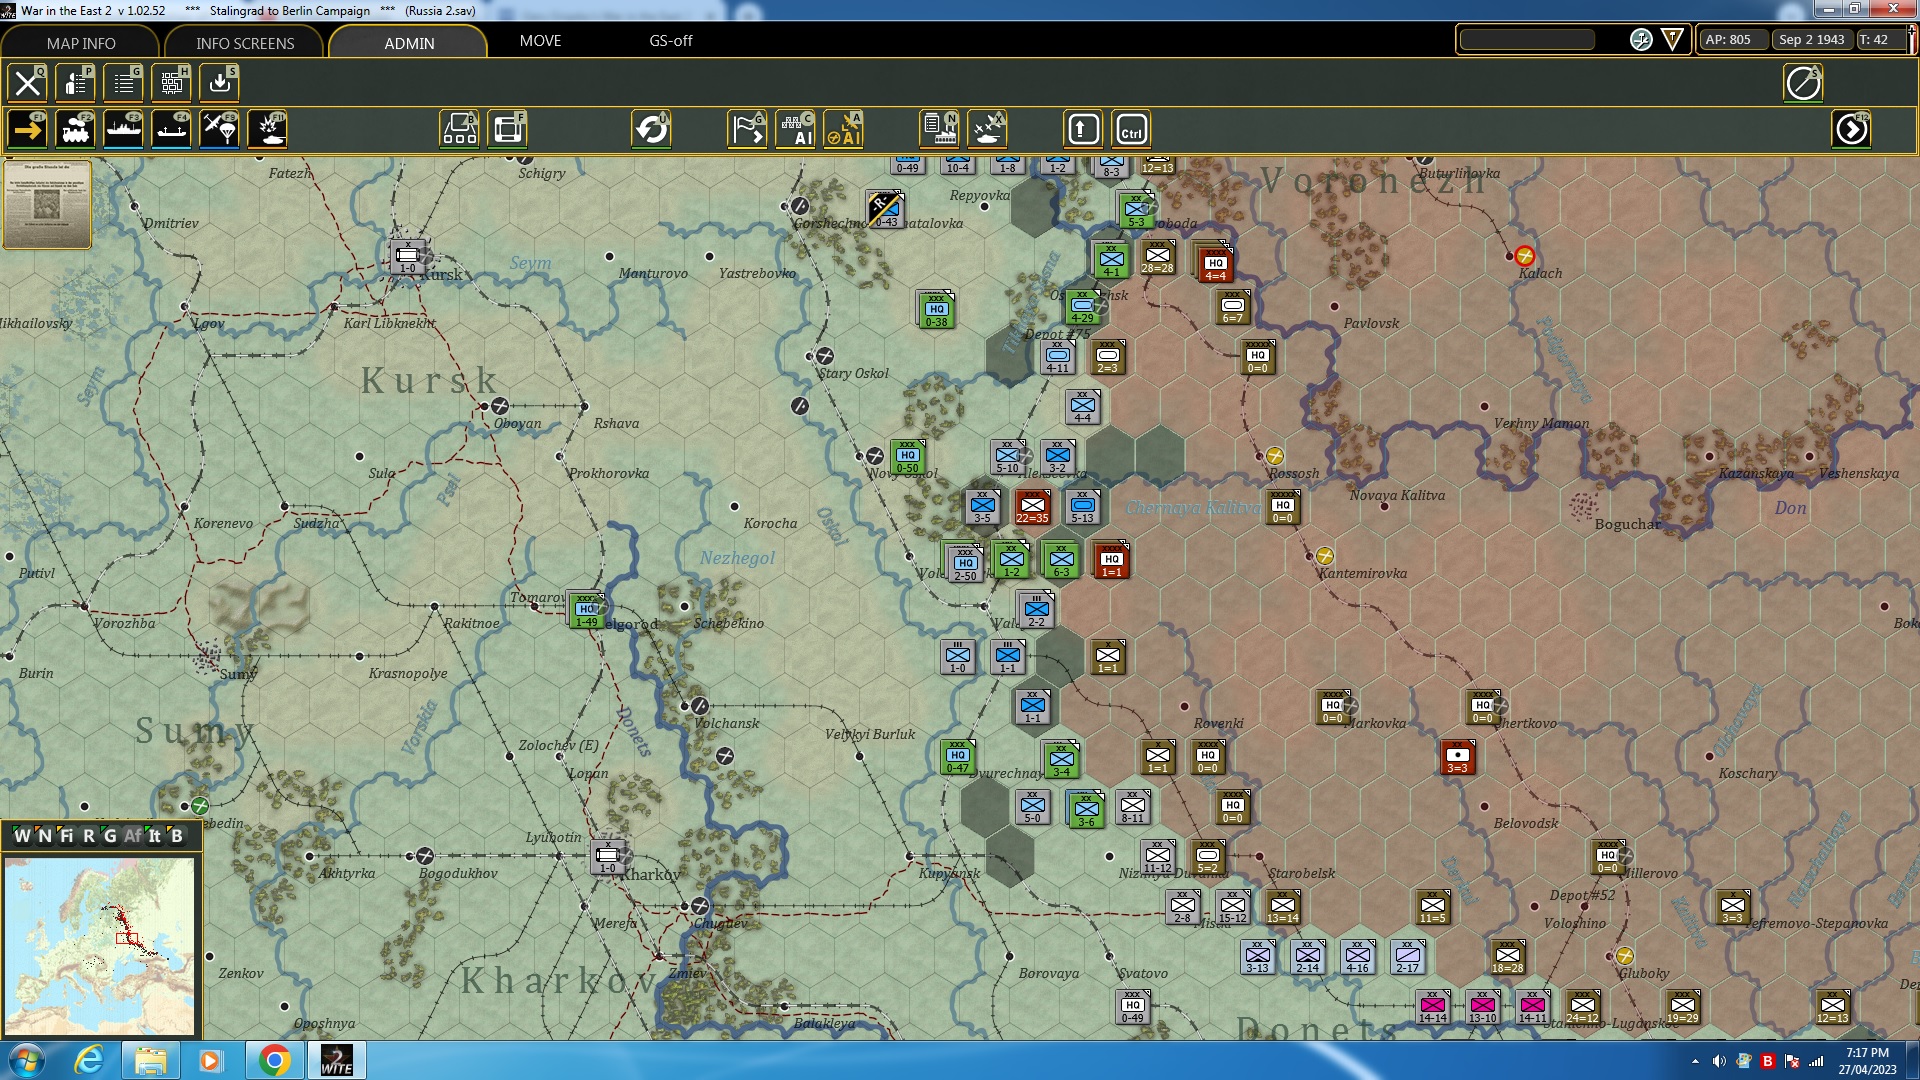Activate naval transport mode with the ship icon

124,128
